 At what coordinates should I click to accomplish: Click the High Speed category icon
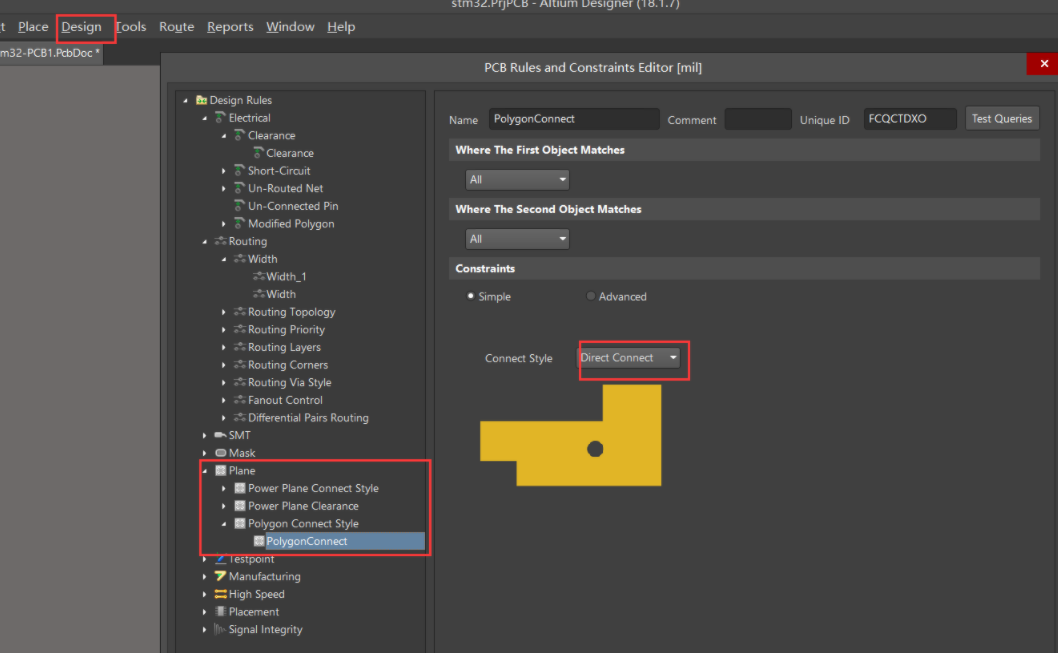coord(220,594)
